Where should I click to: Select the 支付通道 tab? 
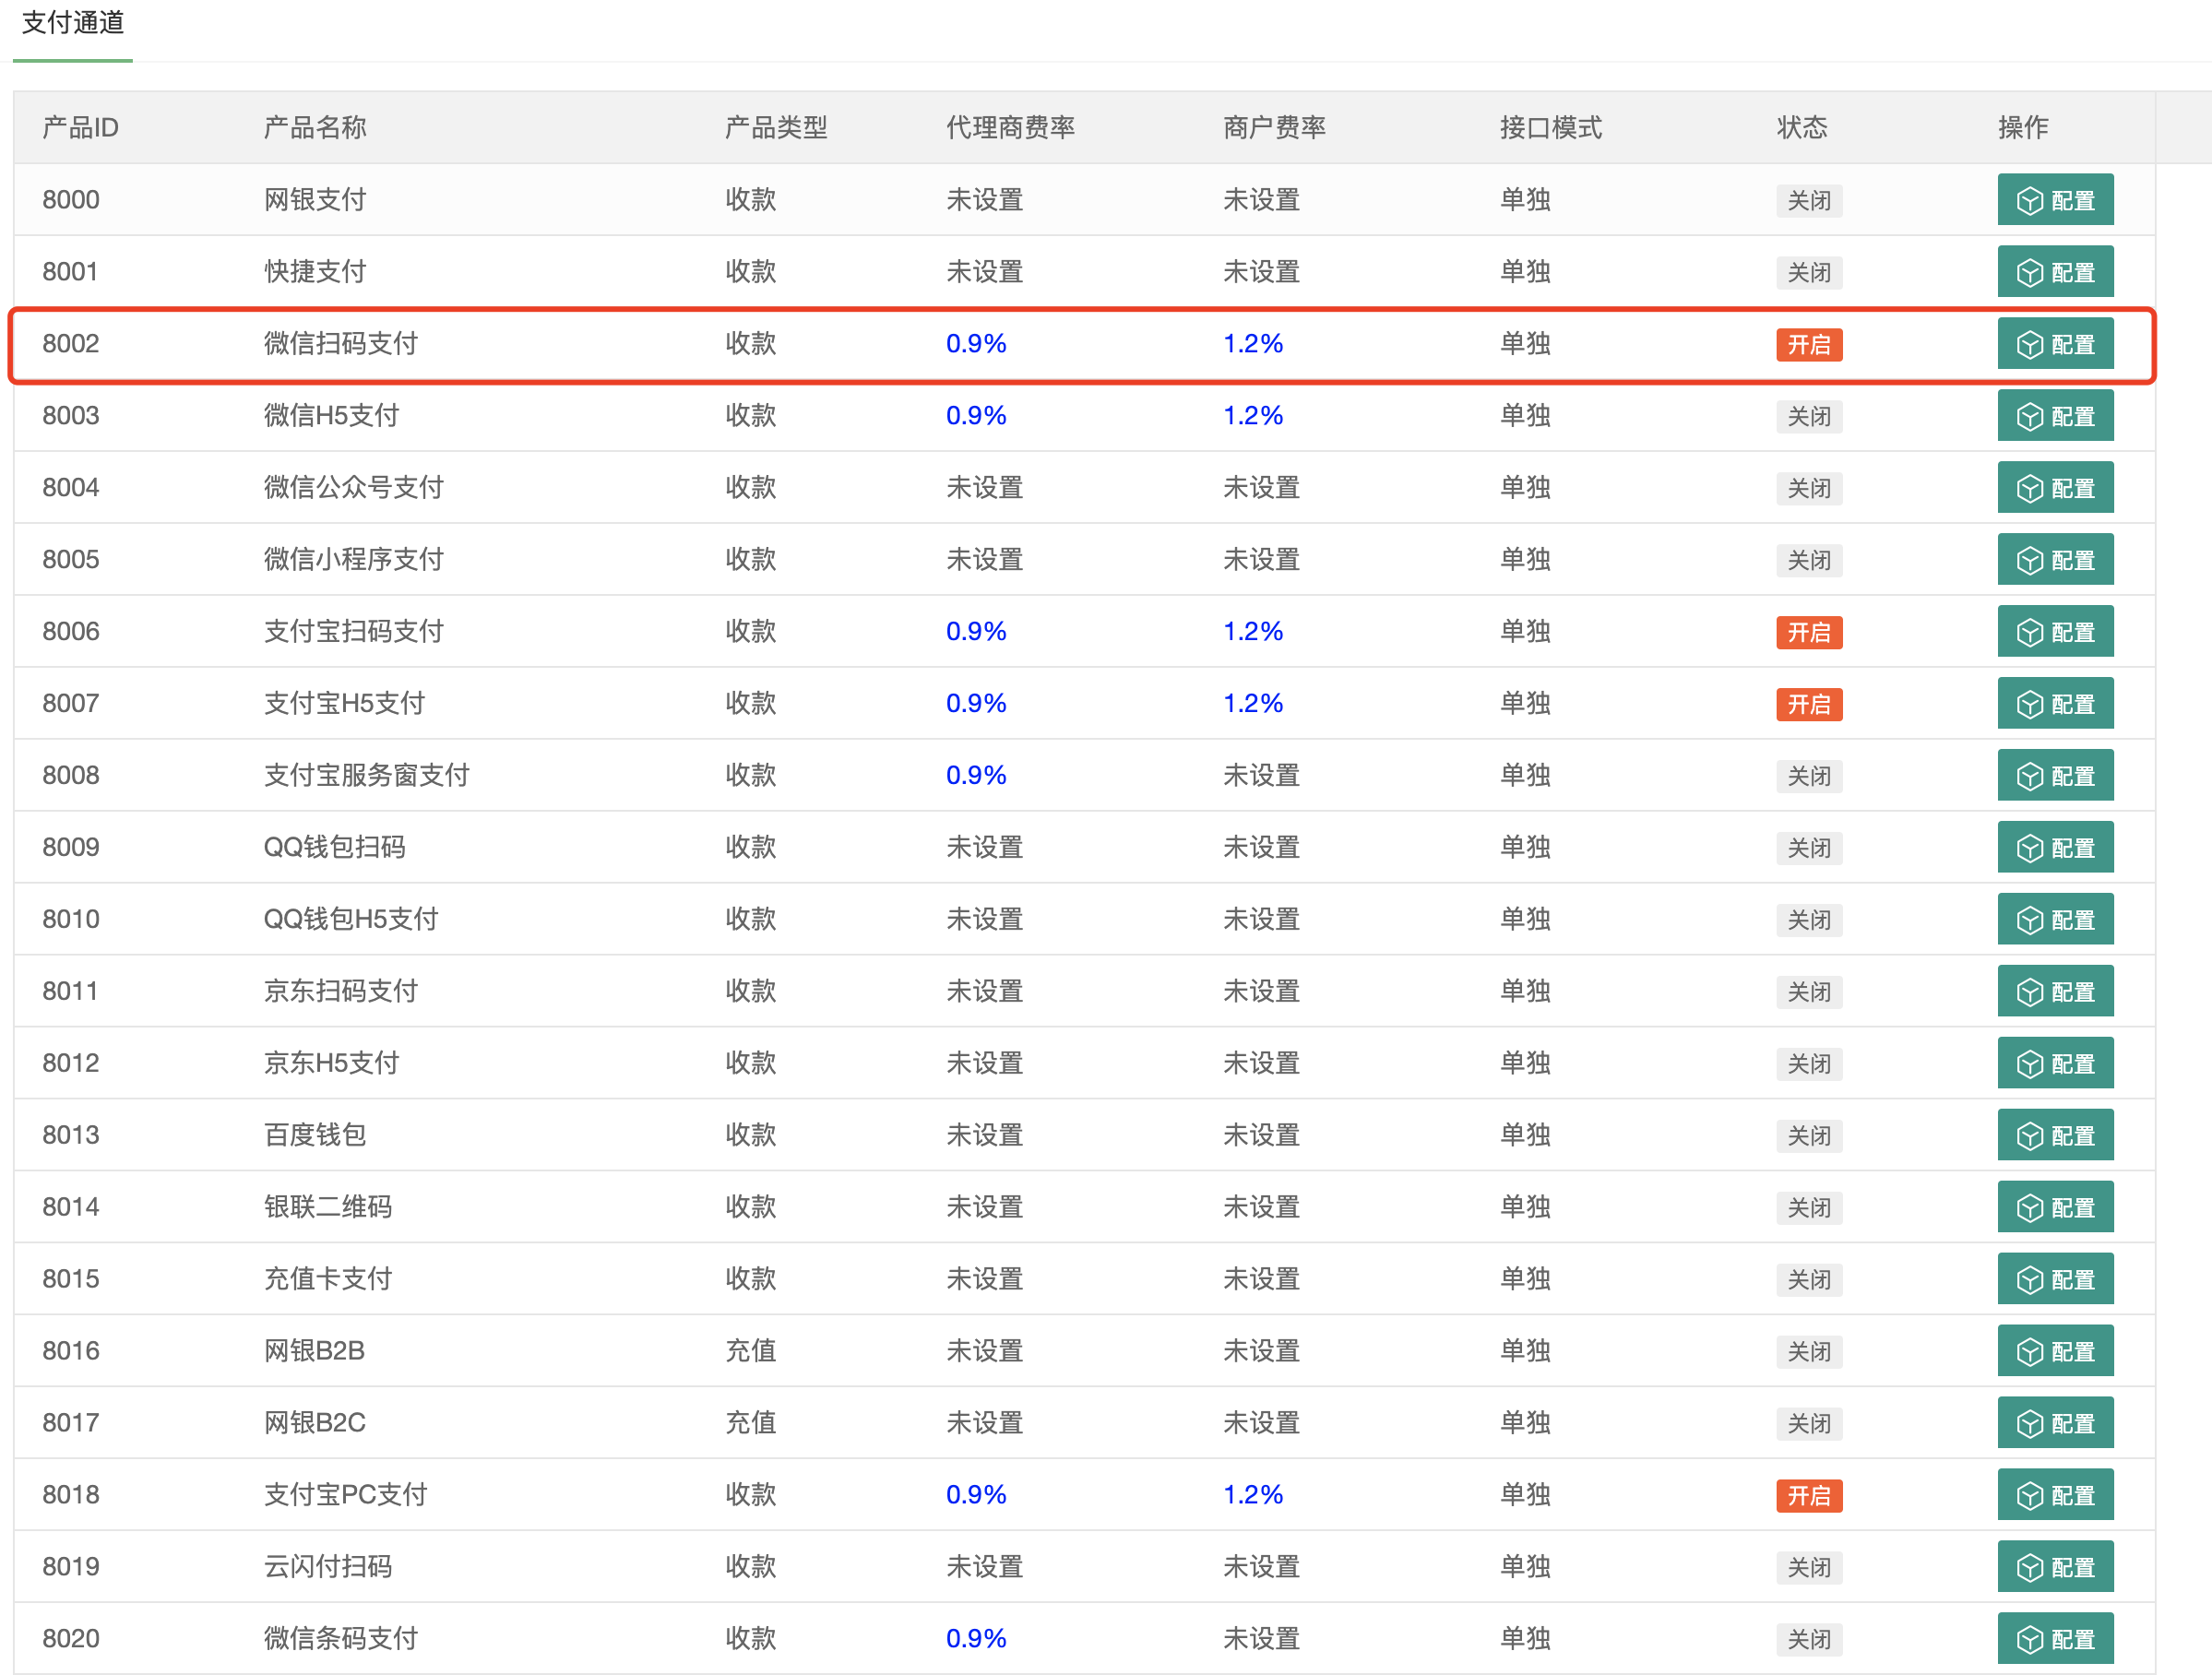tap(73, 24)
